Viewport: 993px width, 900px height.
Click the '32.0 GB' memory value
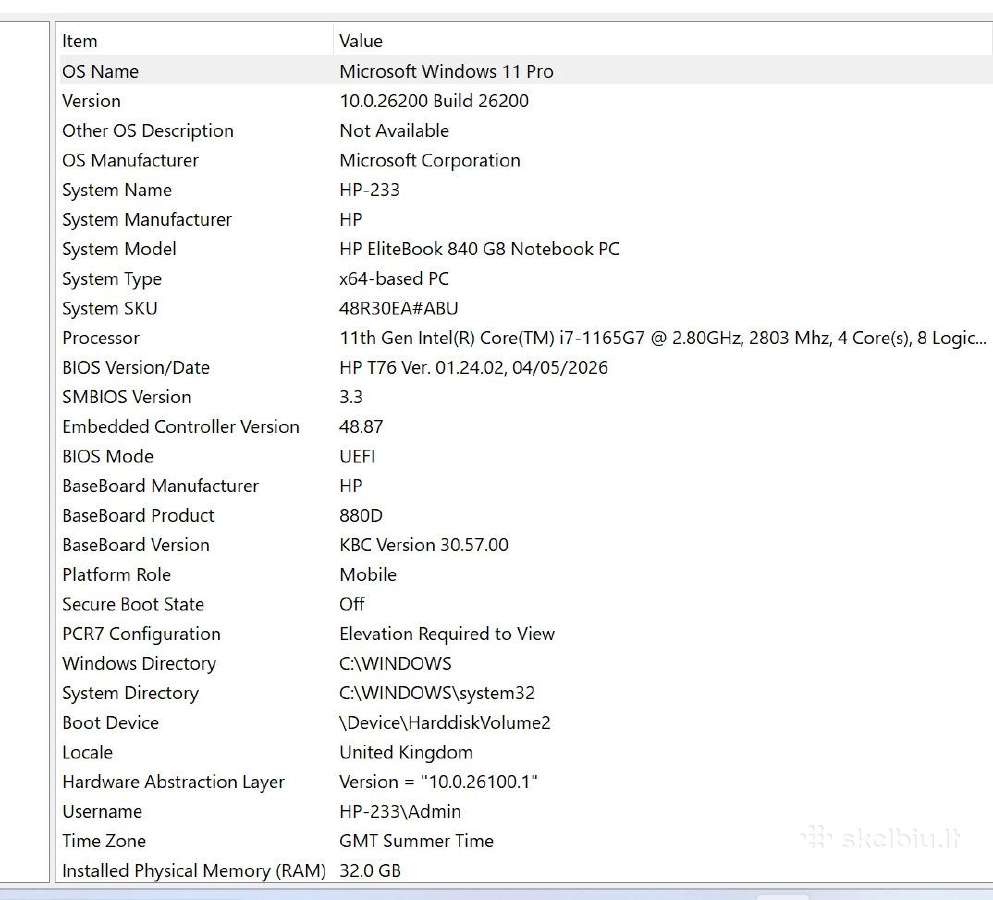pyautogui.click(x=370, y=871)
